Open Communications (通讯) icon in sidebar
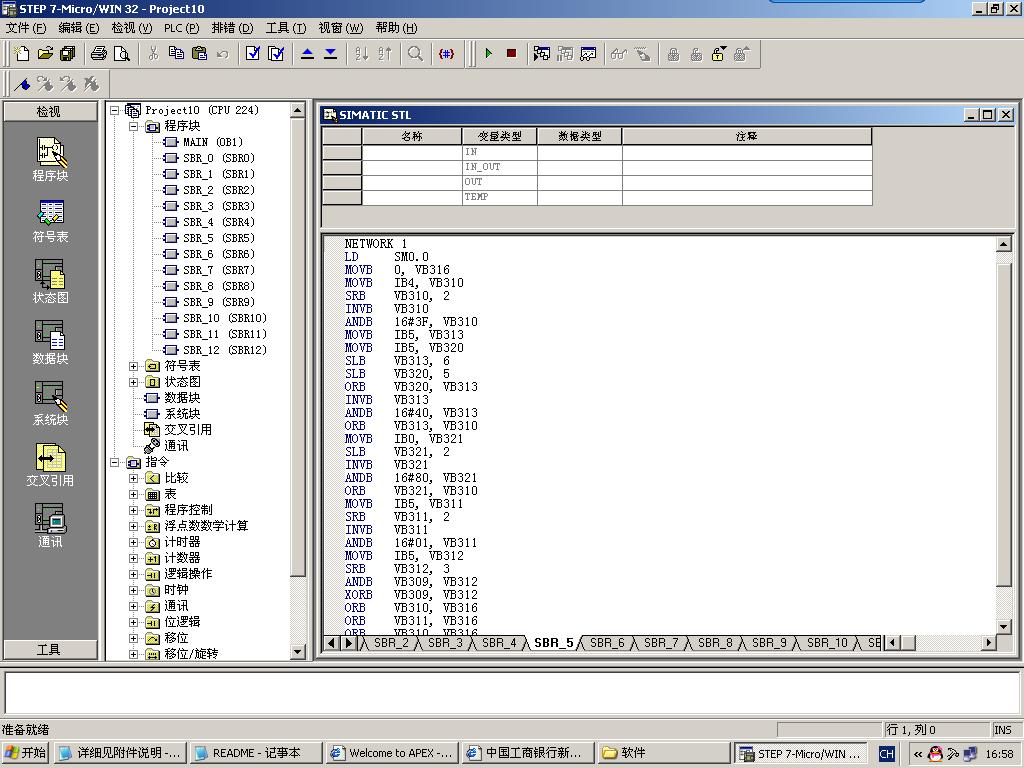This screenshot has width=1024, height=768. click(50, 526)
